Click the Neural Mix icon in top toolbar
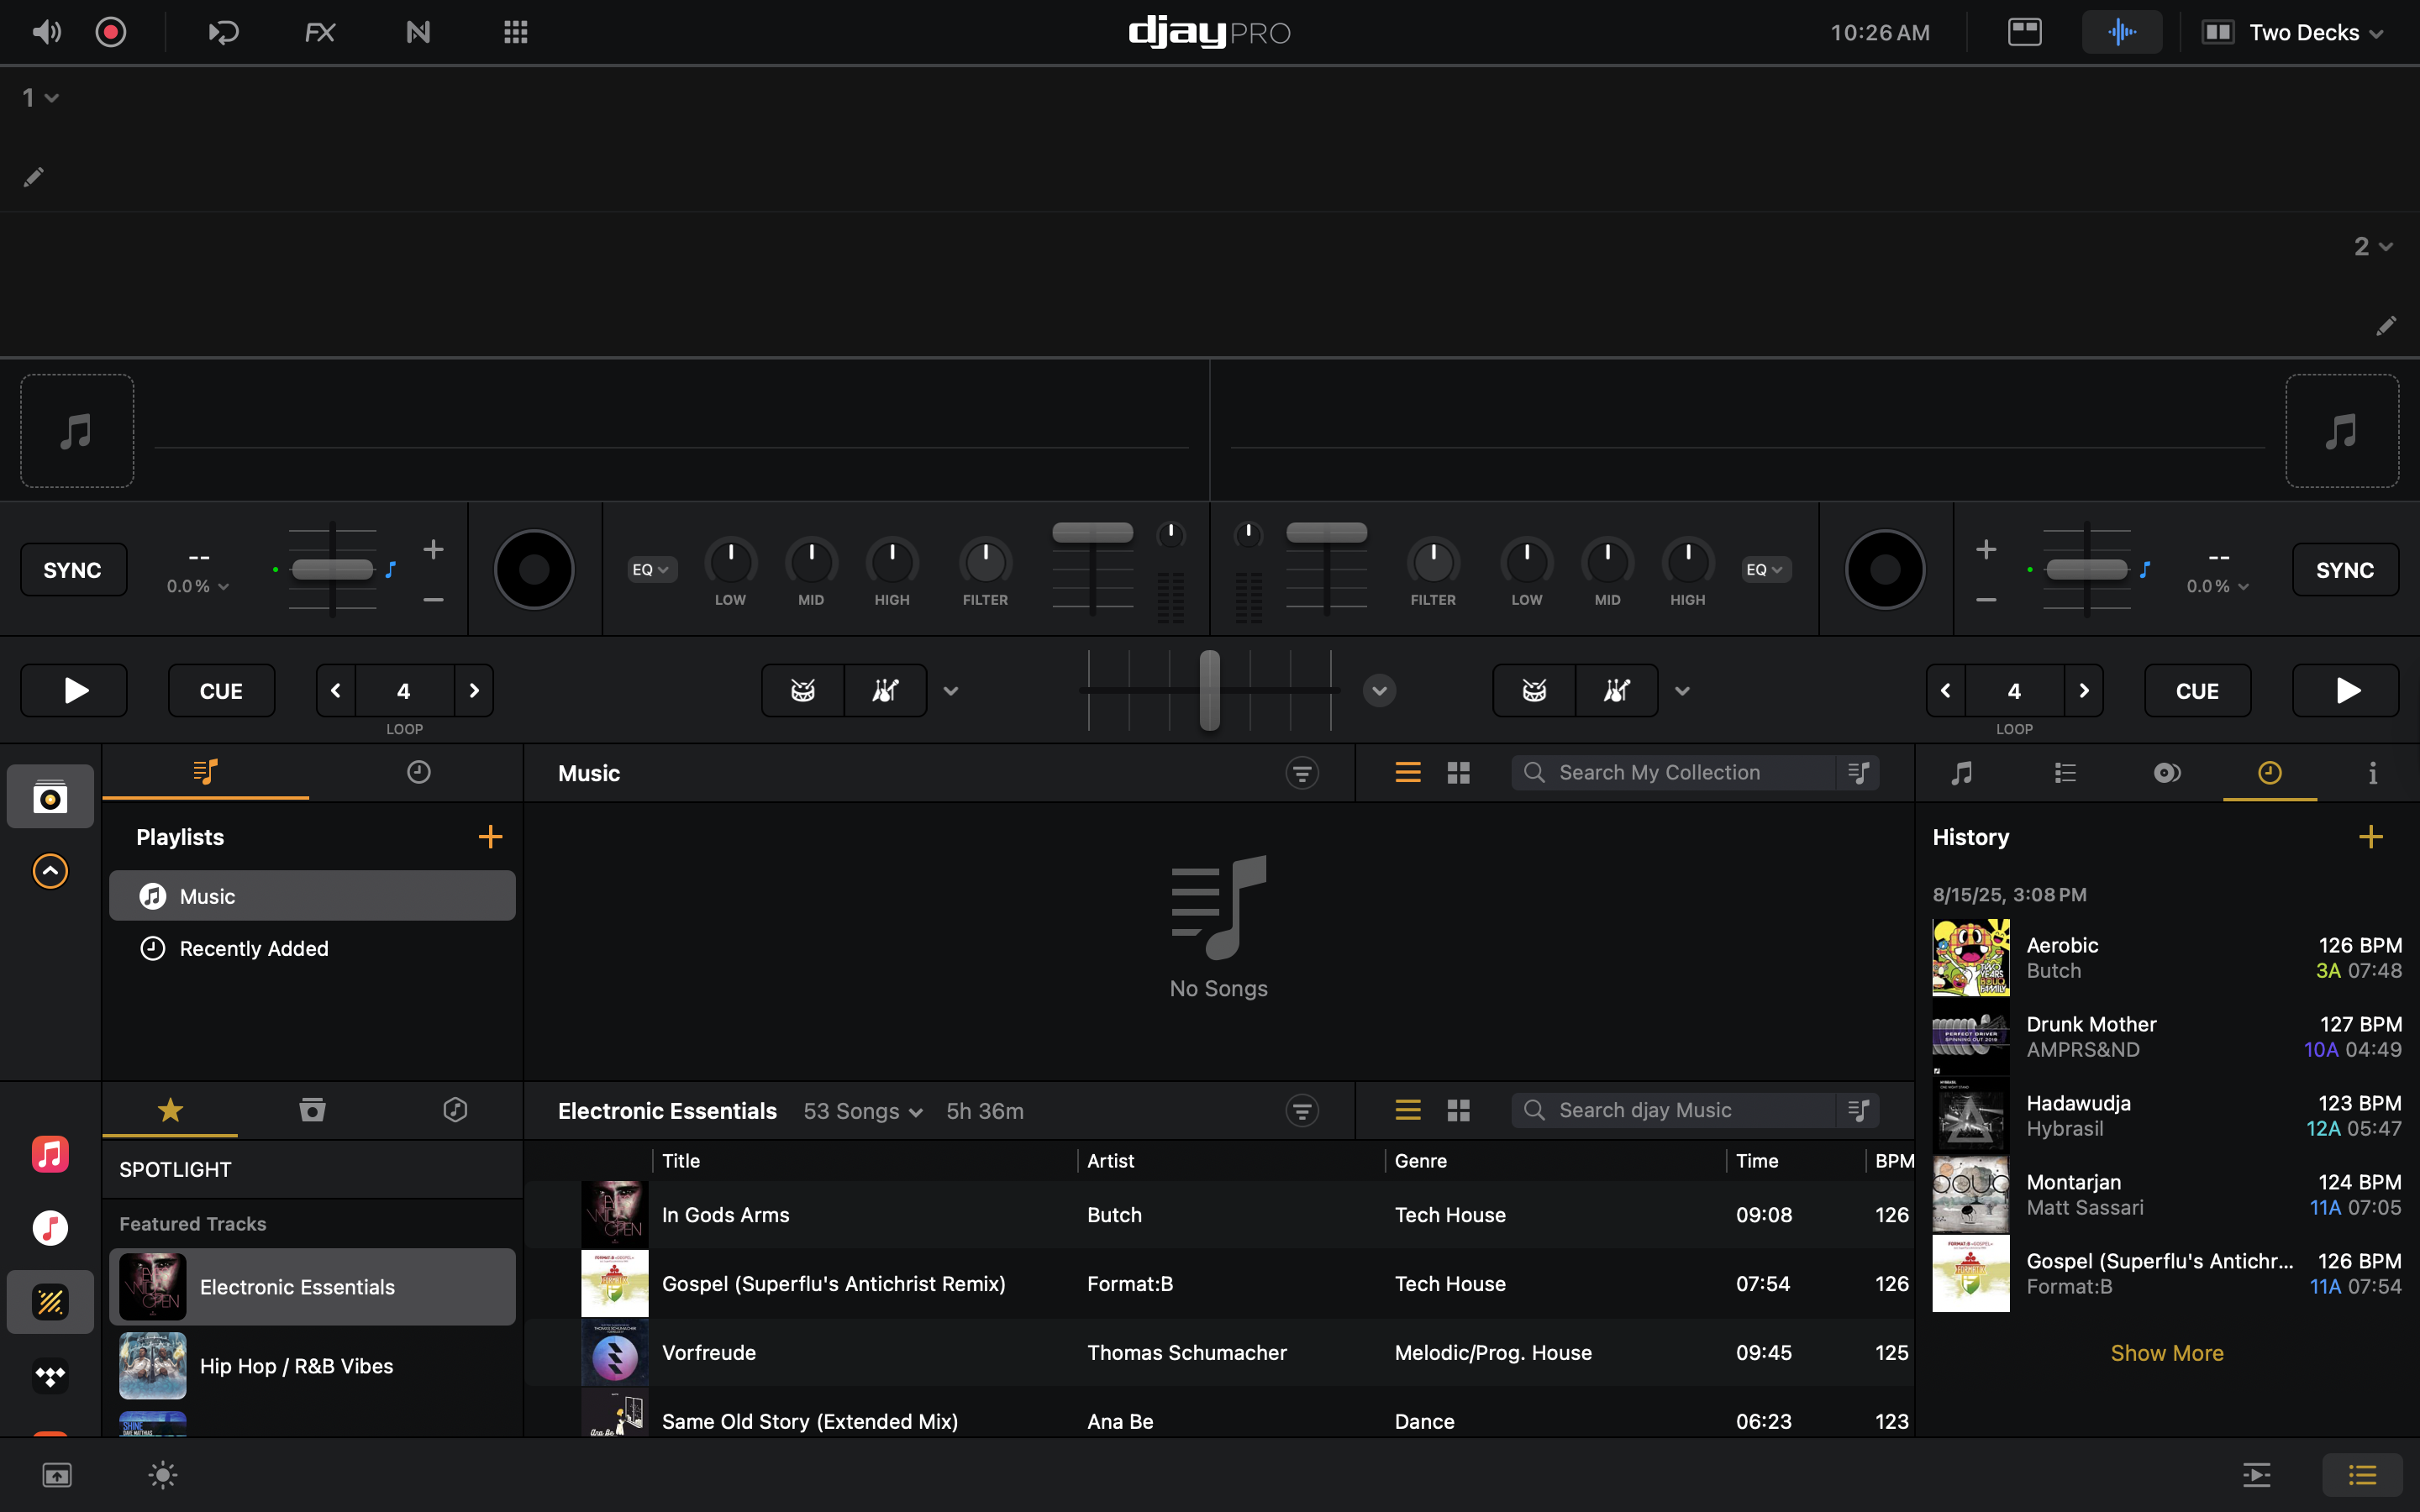This screenshot has width=2420, height=1512. pos(418,32)
